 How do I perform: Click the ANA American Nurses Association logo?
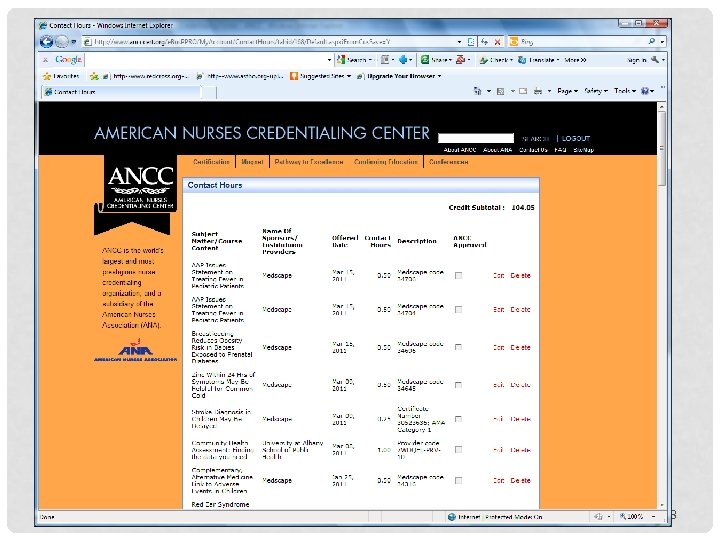(x=135, y=351)
